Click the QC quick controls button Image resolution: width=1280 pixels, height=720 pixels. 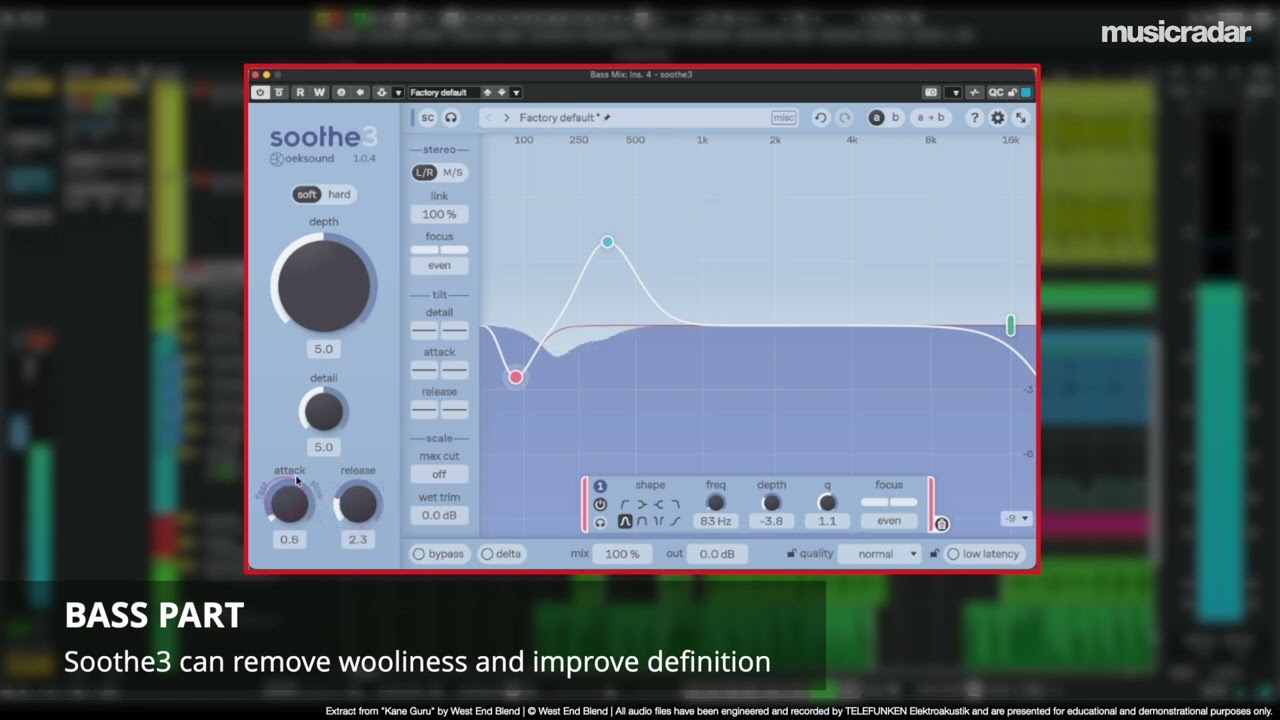[996, 92]
